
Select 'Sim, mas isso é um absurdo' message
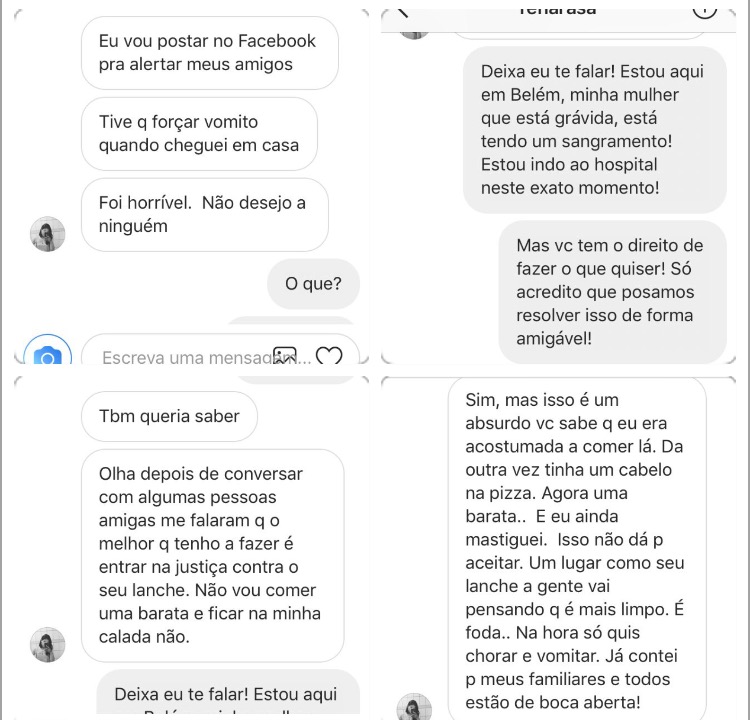577,549
